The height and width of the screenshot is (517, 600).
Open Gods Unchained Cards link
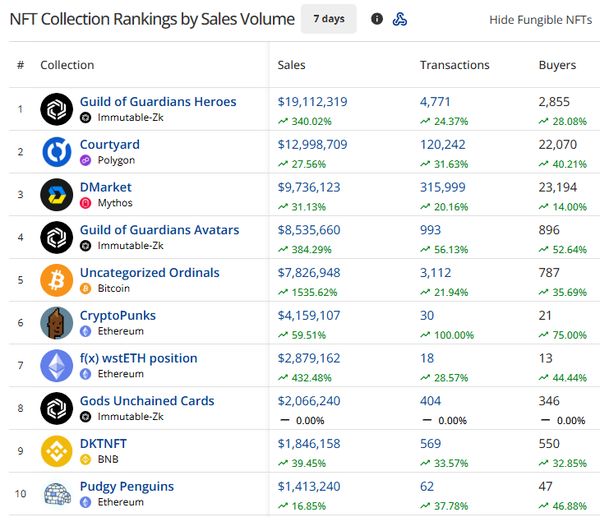[147, 401]
